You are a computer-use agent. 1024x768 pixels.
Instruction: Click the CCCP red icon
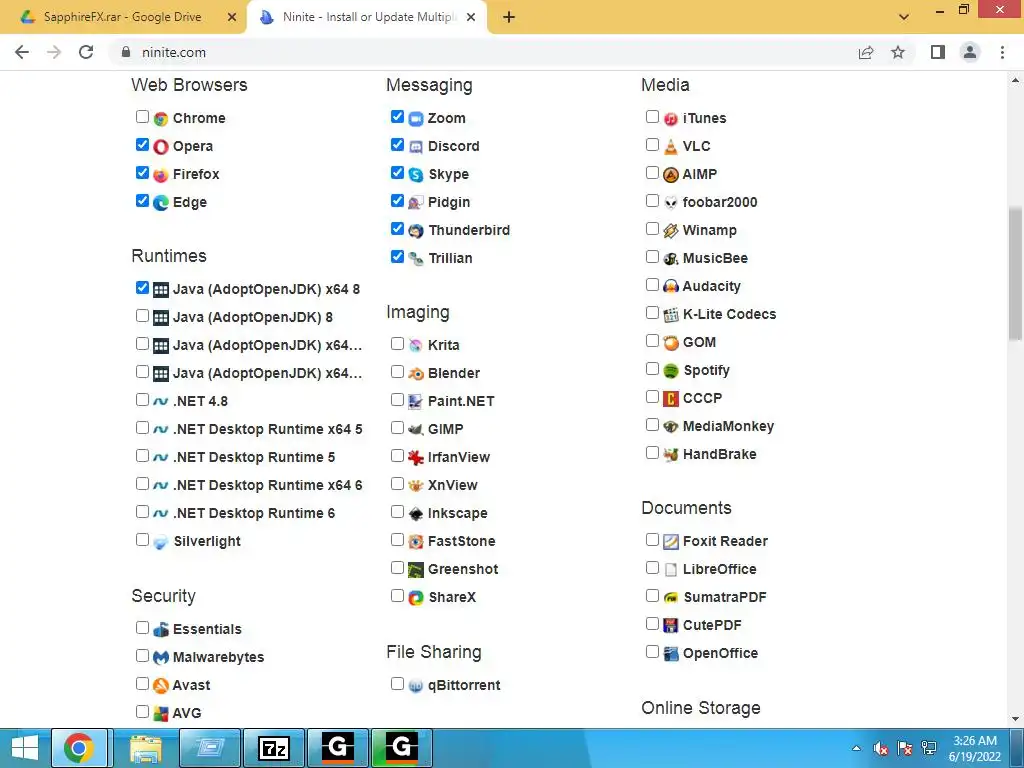671,399
